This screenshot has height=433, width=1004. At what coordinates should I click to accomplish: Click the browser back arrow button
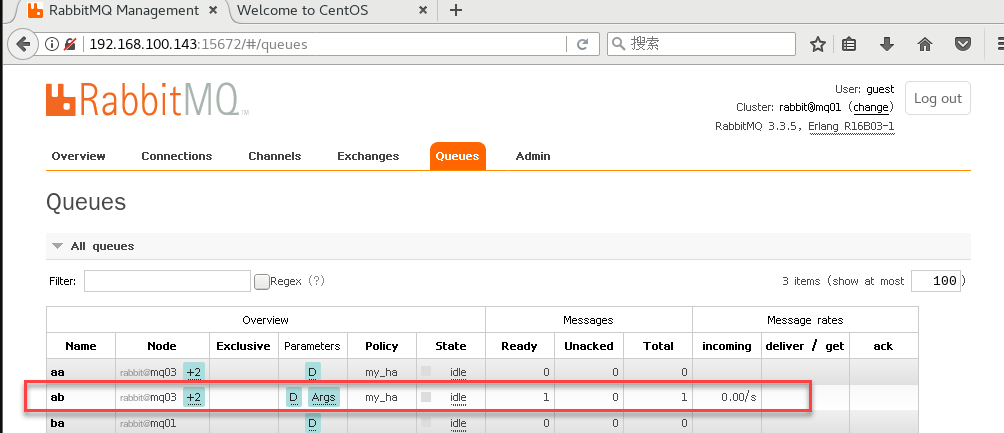[x=21, y=44]
